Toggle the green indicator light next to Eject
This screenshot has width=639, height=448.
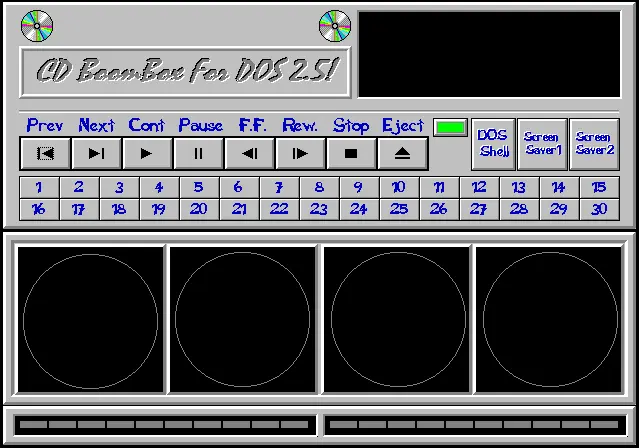[450, 128]
